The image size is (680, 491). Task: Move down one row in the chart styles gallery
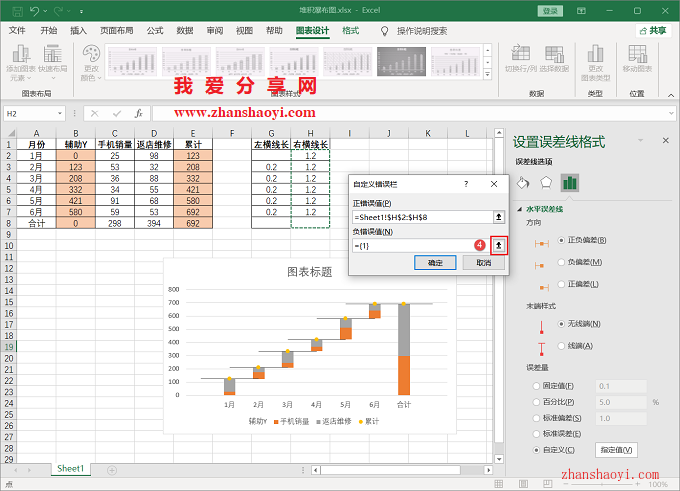click(487, 63)
